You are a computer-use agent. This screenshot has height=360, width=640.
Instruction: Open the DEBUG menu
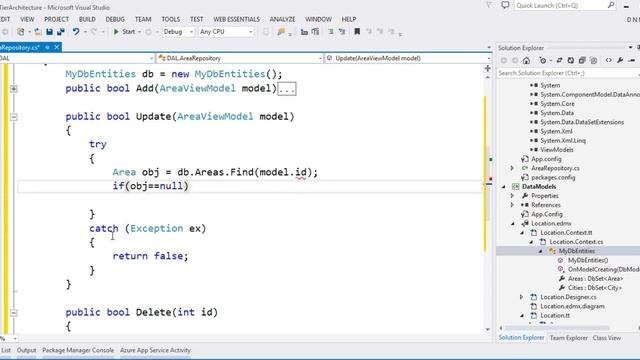pos(115,19)
